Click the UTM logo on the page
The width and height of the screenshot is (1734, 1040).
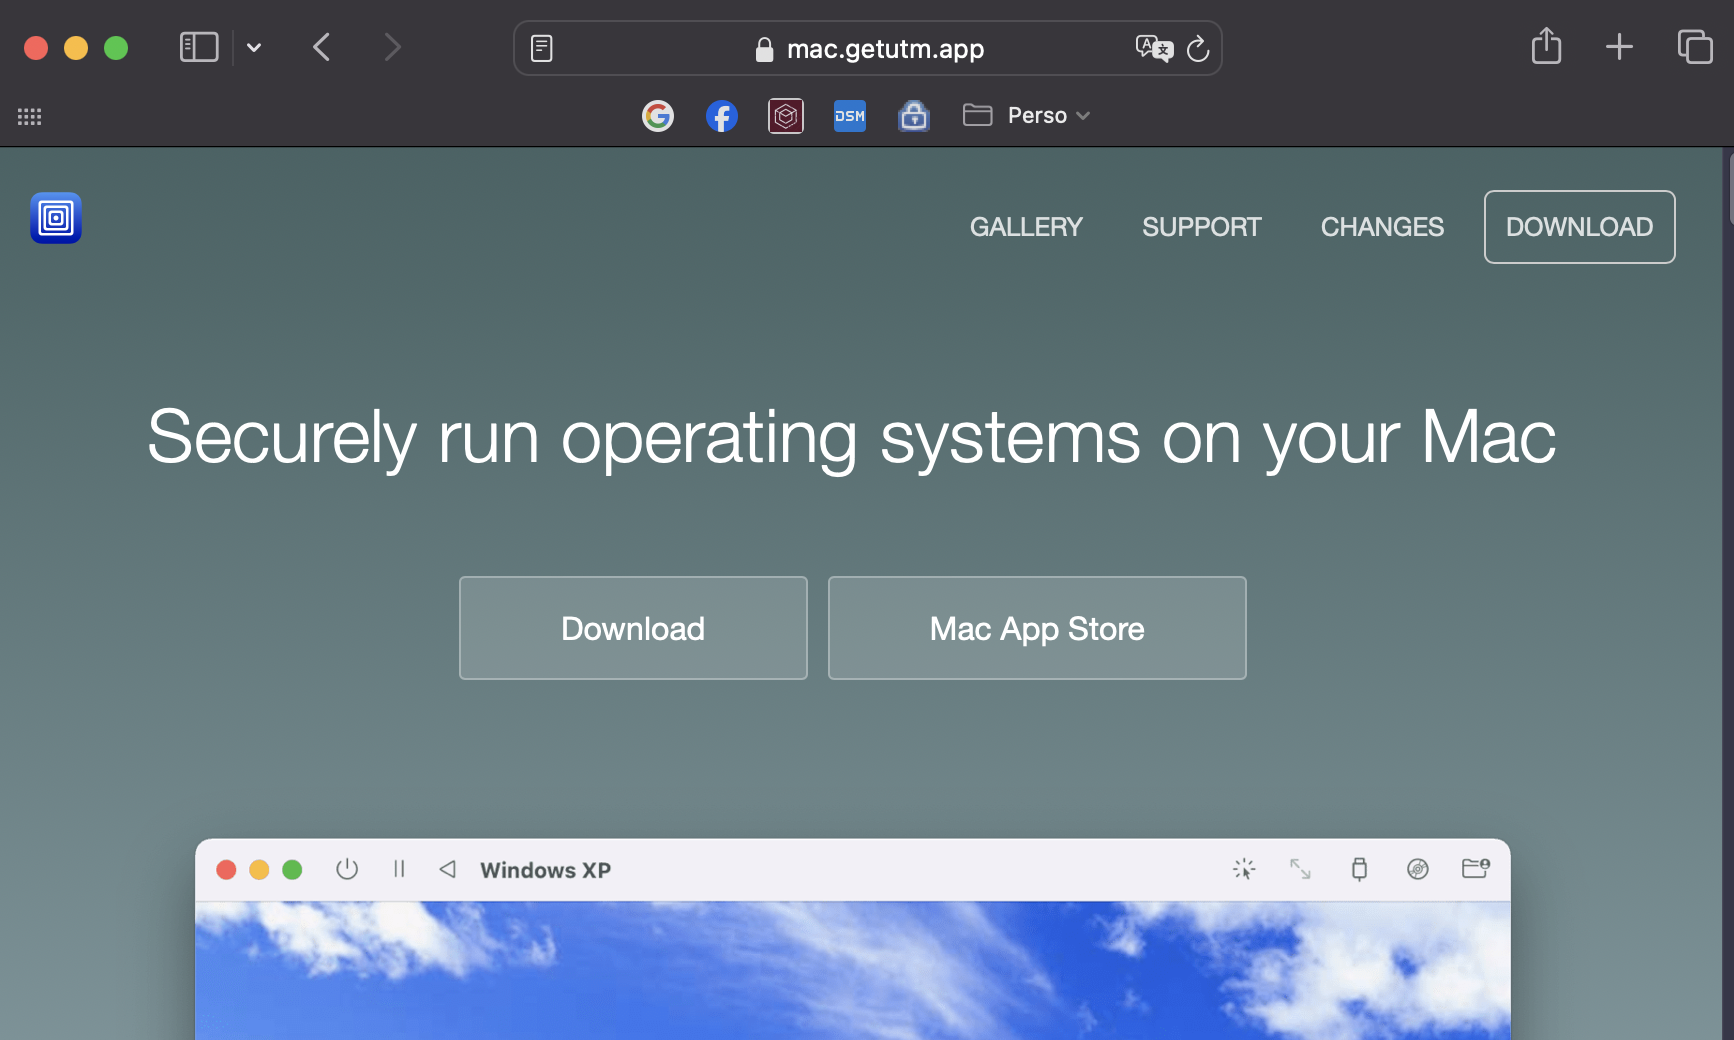click(x=56, y=218)
